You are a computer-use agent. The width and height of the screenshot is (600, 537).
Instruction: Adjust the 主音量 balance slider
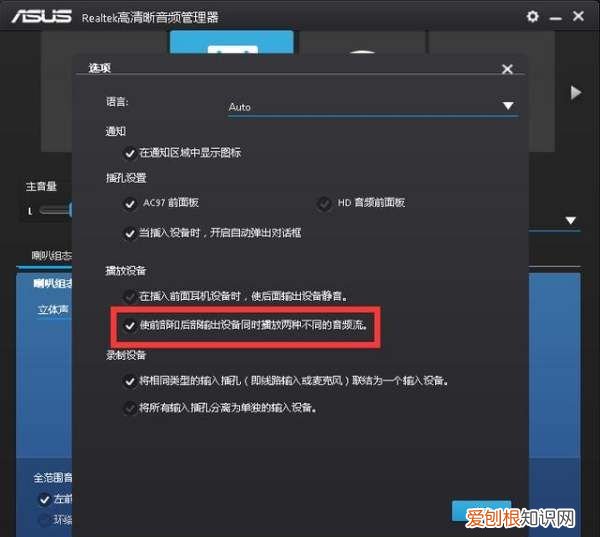(55, 210)
